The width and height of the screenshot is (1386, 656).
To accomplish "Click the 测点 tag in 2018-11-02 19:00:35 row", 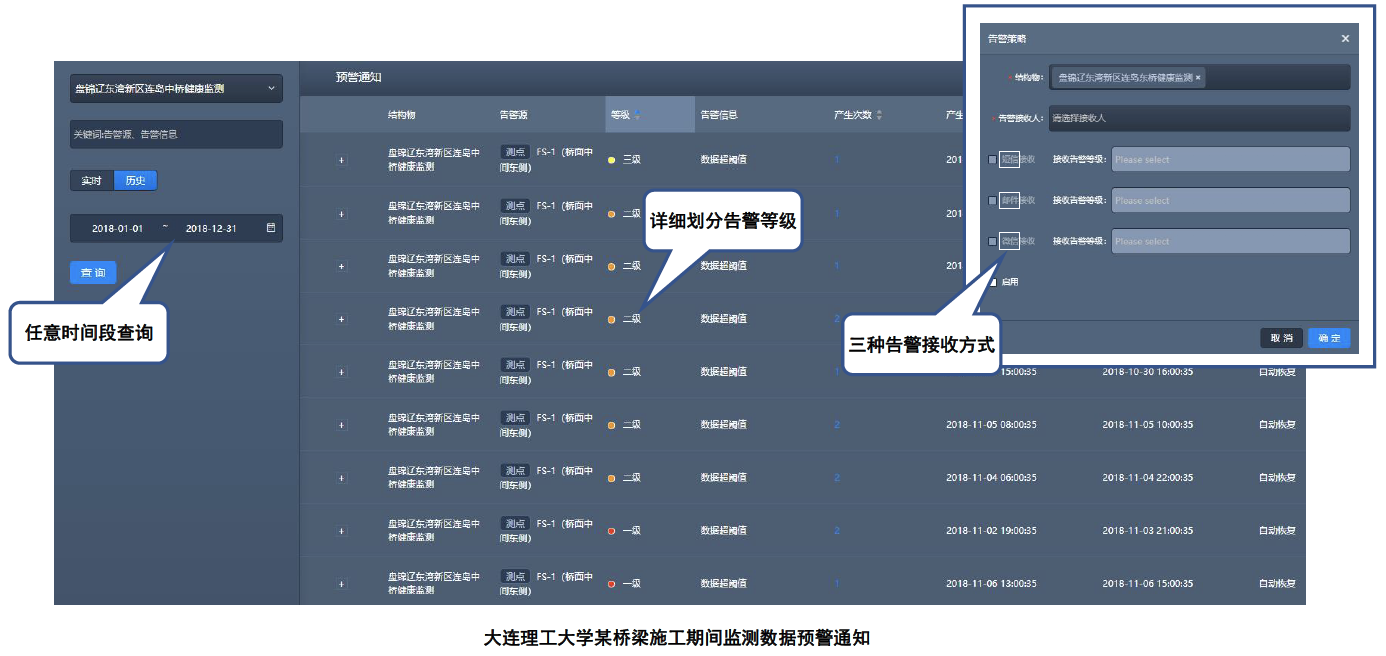I will [x=515, y=523].
